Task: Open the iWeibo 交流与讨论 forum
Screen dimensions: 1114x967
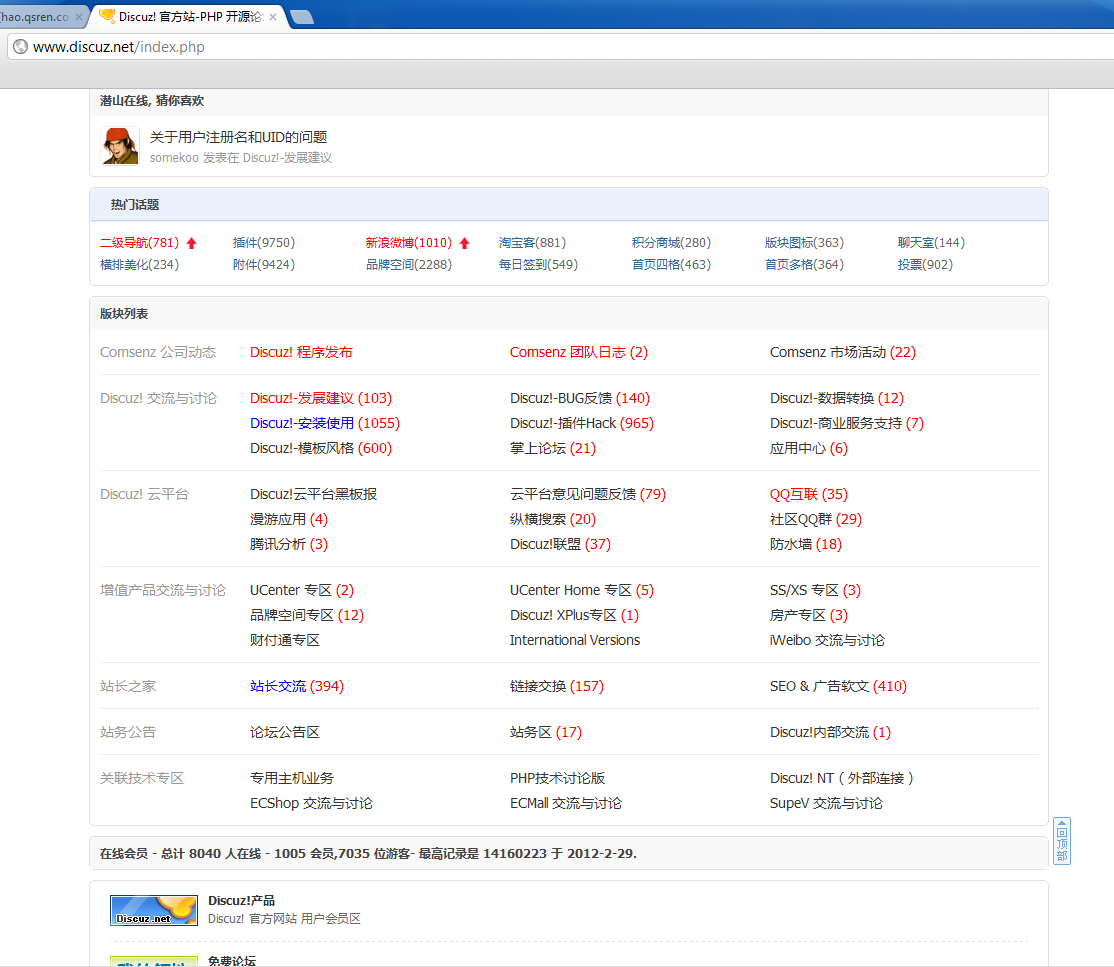Action: [827, 640]
